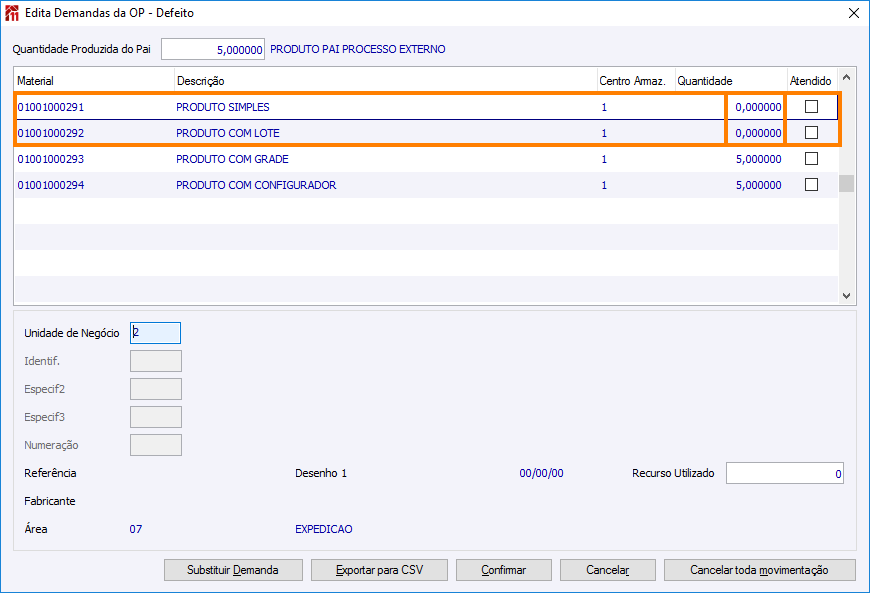Confirm with the Confirmar button

pos(504,570)
